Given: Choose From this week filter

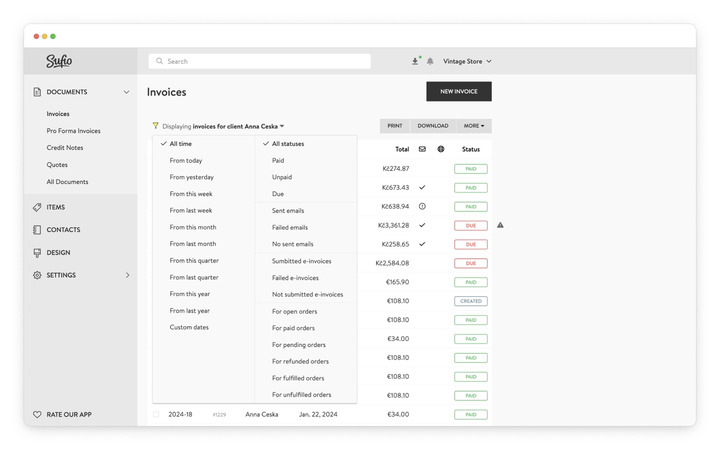Looking at the screenshot, I should pos(191,194).
